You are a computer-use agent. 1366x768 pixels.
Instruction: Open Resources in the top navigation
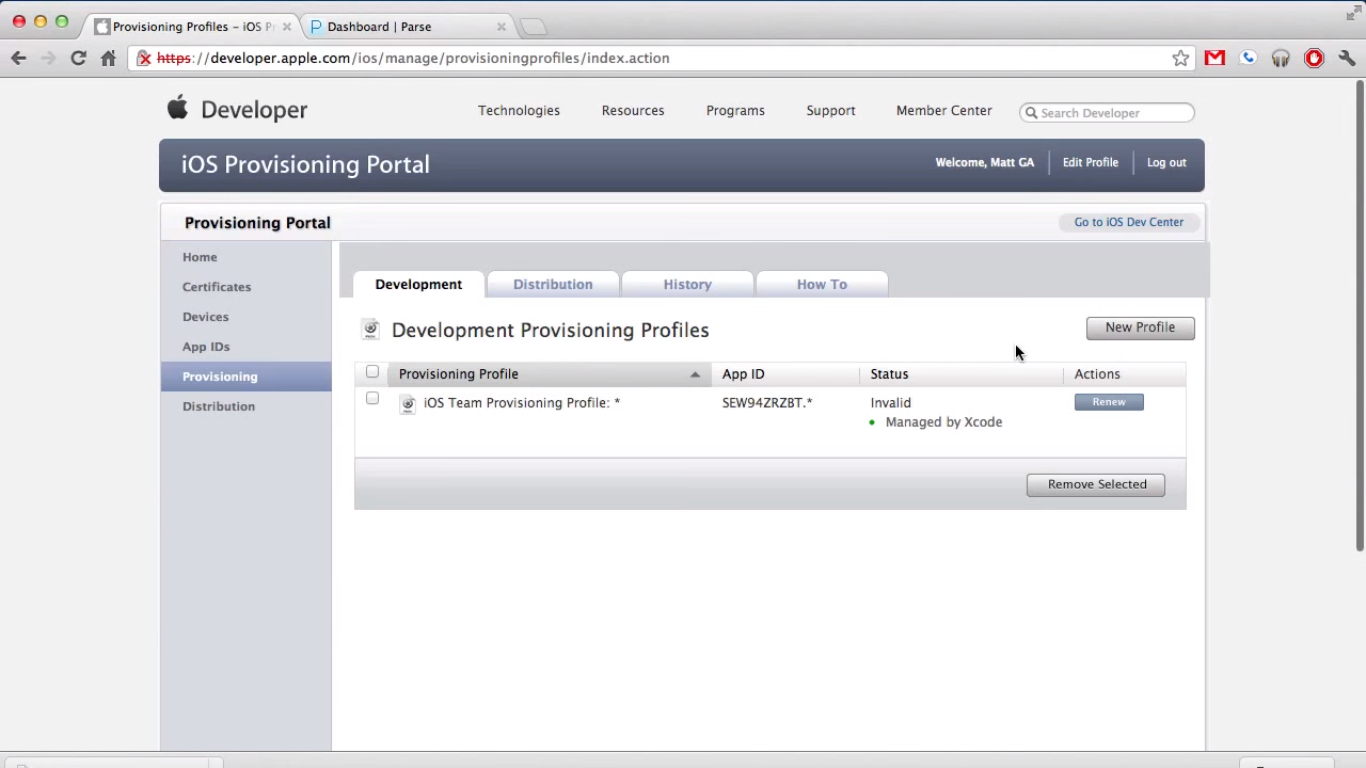pos(633,111)
